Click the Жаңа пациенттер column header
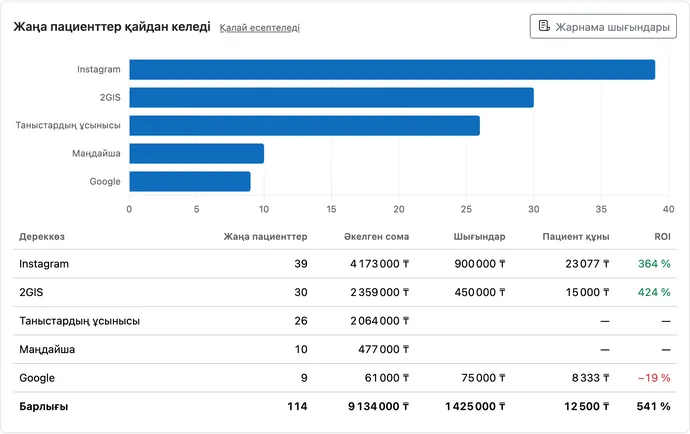Viewport: 690px width, 434px height. [265, 237]
